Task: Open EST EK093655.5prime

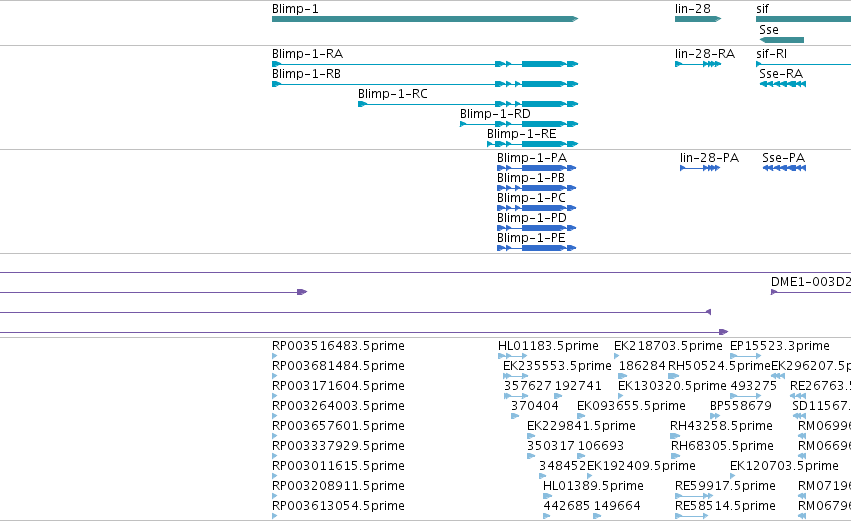Action: pyautogui.click(x=631, y=406)
